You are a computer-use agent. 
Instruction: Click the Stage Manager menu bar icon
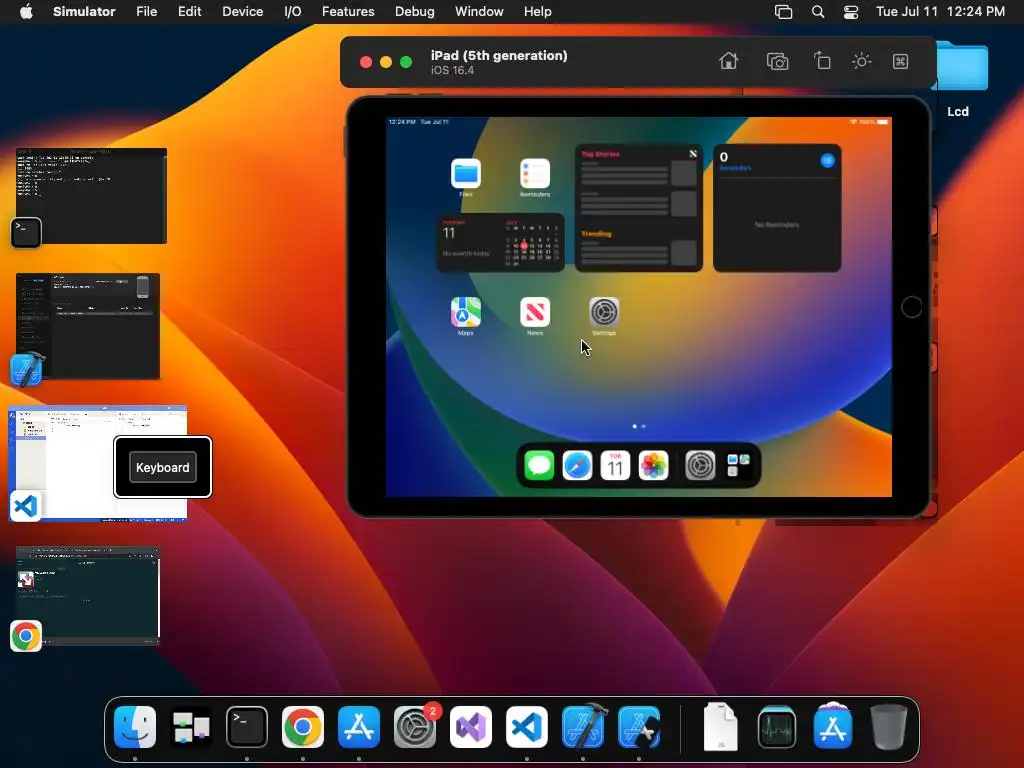(x=783, y=12)
